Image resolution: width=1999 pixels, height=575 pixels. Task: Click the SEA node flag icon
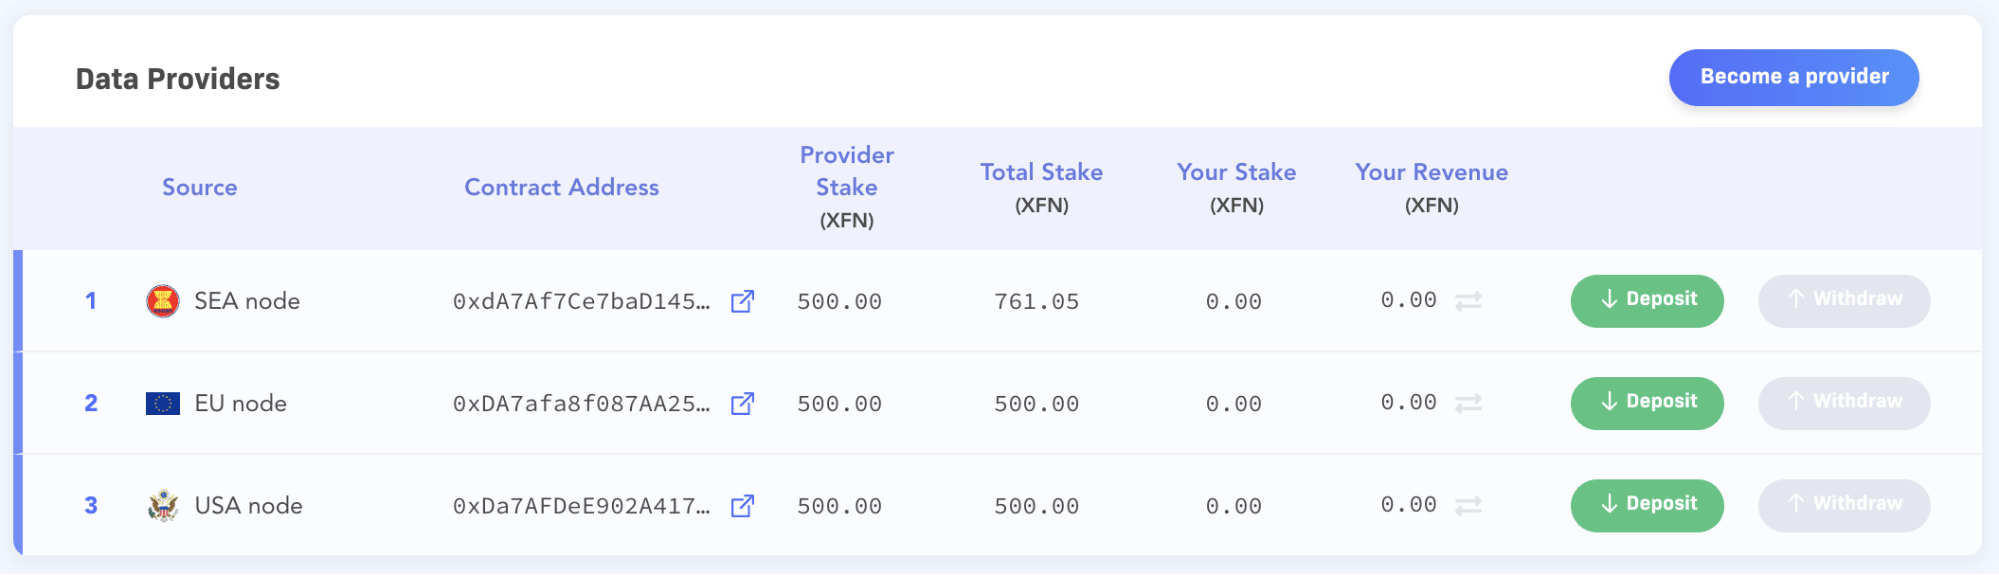[163, 301]
